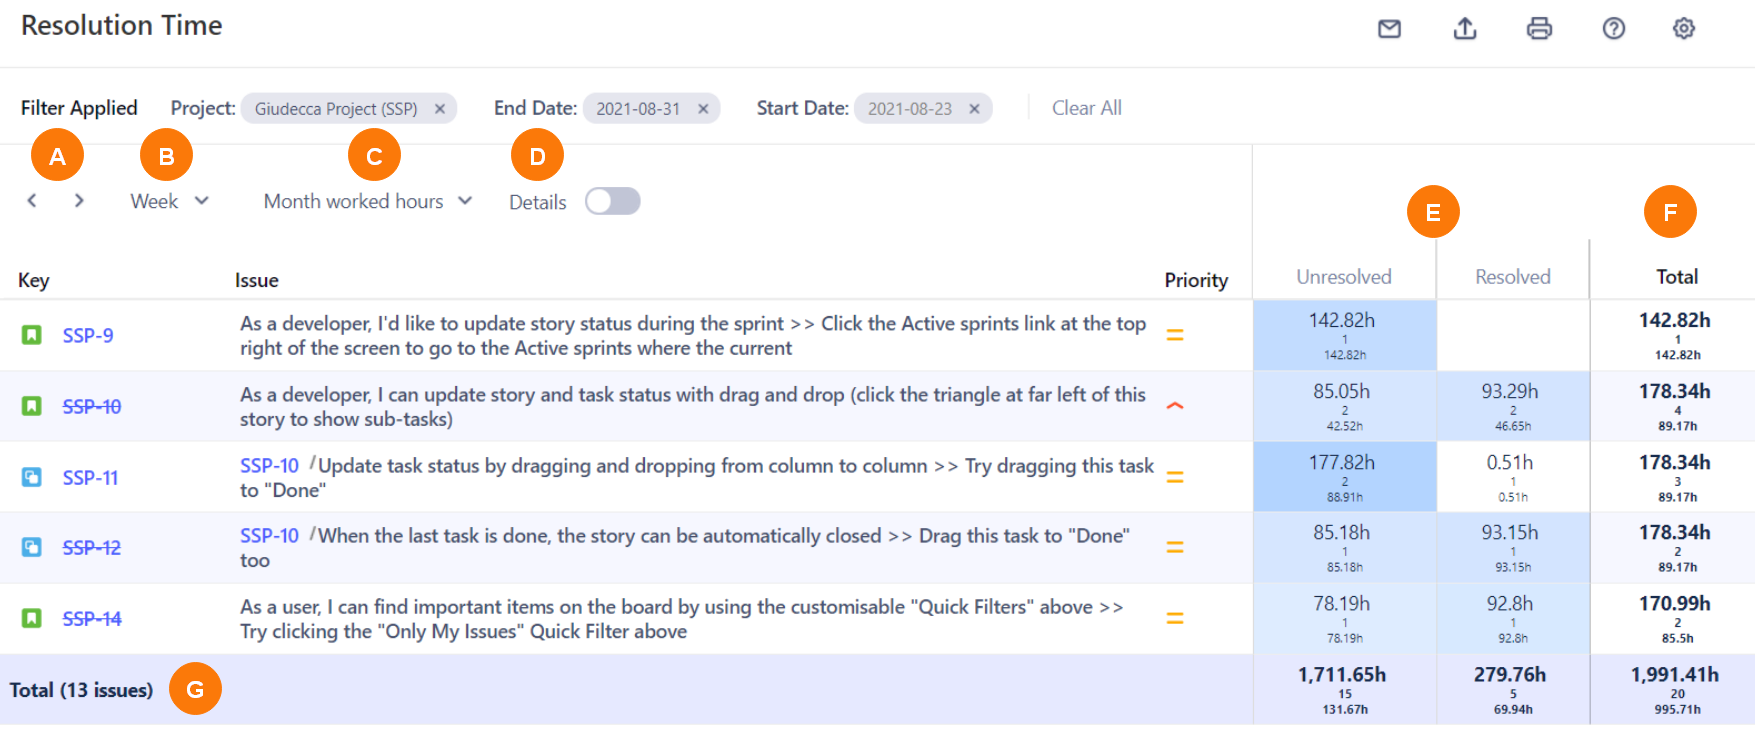Open the SSP-11 issue key link
The height and width of the screenshot is (729, 1755).
90,478
